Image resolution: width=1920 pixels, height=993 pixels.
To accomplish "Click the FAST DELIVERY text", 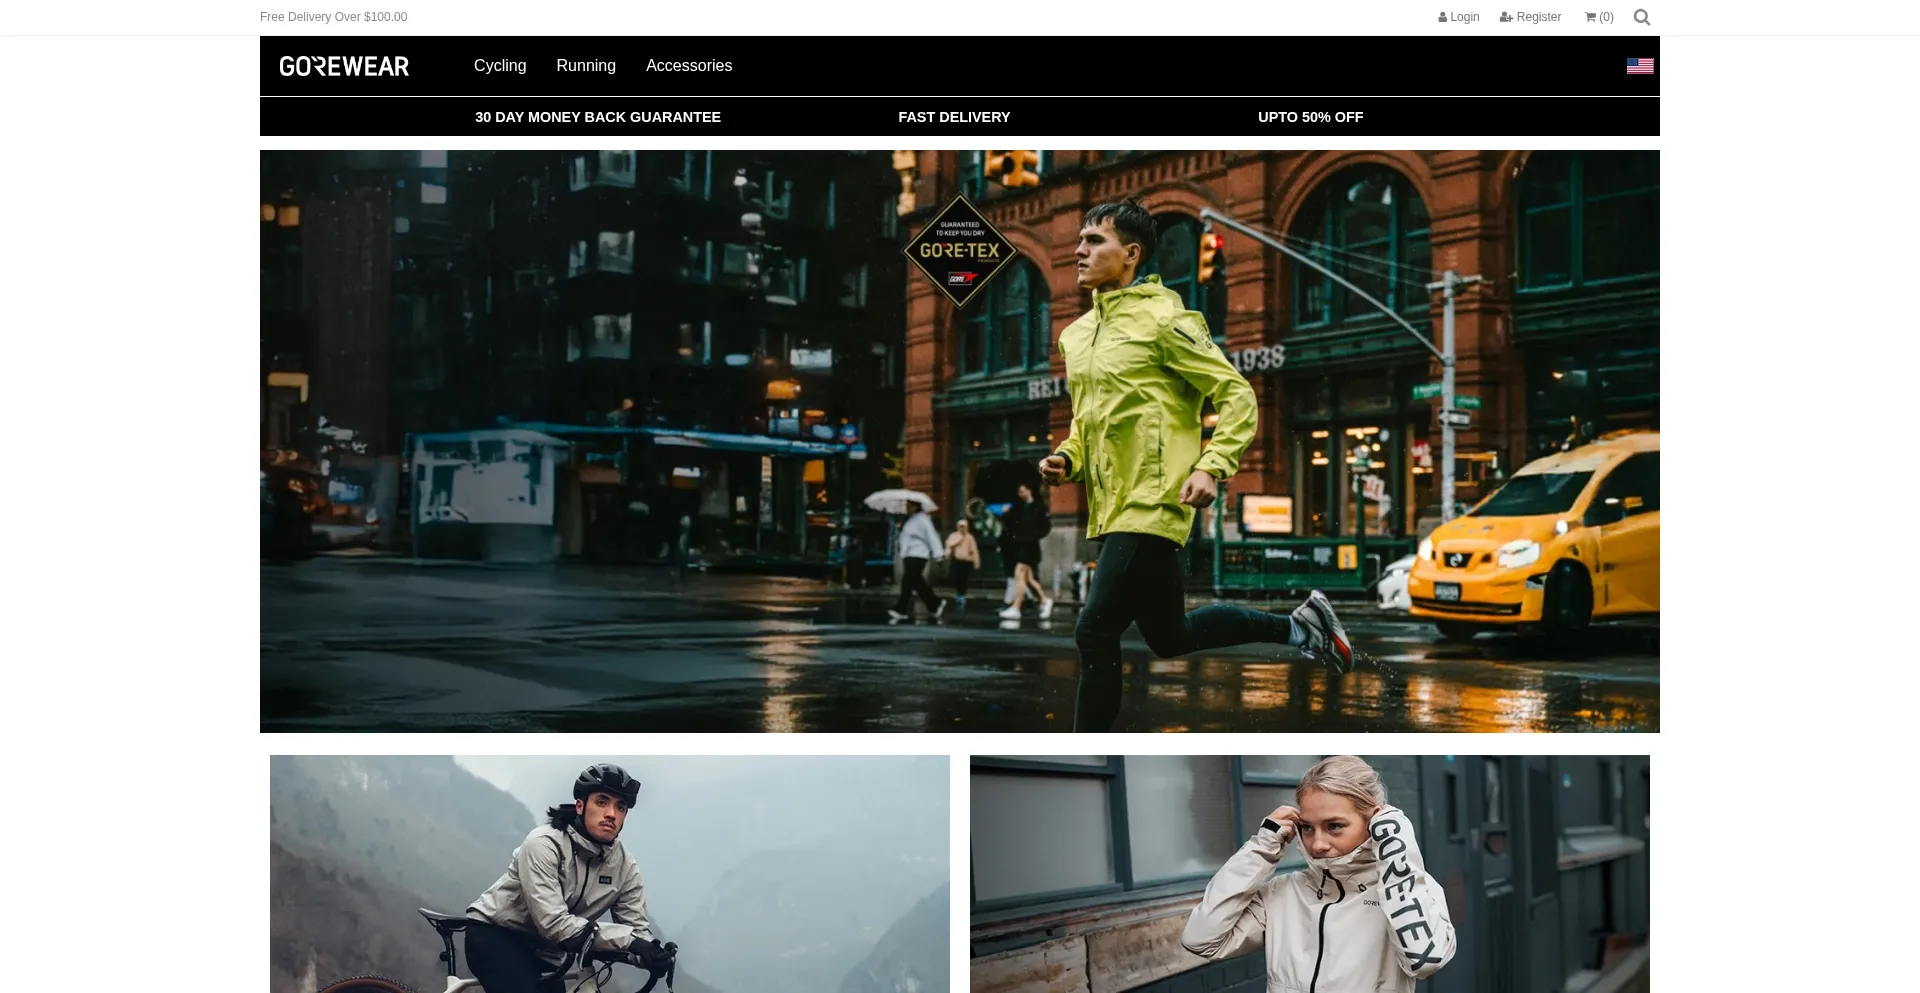I will point(954,117).
